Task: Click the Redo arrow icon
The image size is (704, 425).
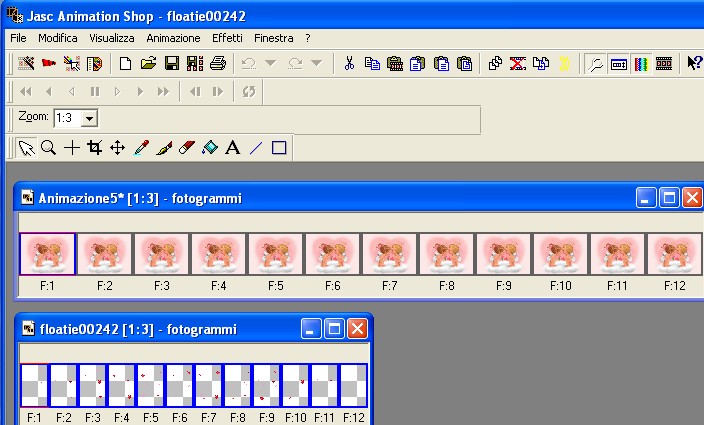Action: pos(295,63)
